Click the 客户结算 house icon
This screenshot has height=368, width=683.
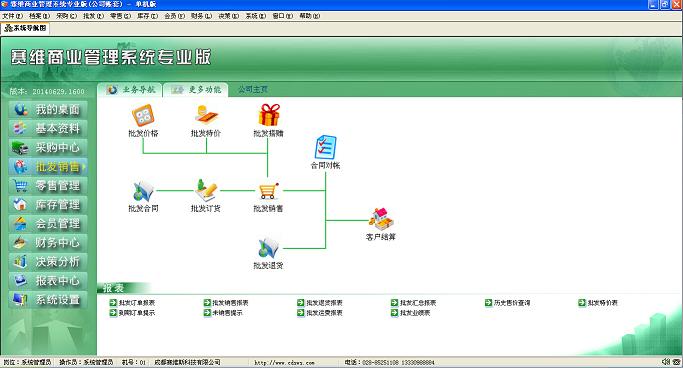pyautogui.click(x=381, y=219)
